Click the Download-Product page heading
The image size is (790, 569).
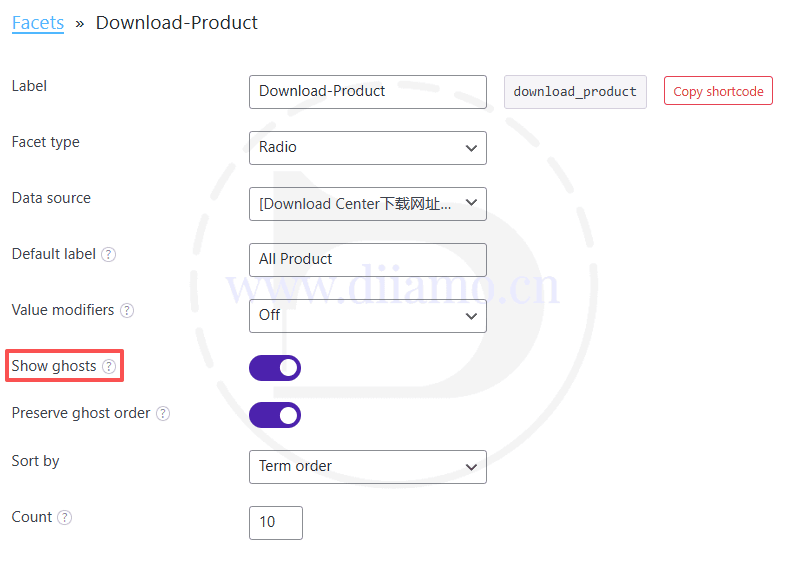click(177, 22)
